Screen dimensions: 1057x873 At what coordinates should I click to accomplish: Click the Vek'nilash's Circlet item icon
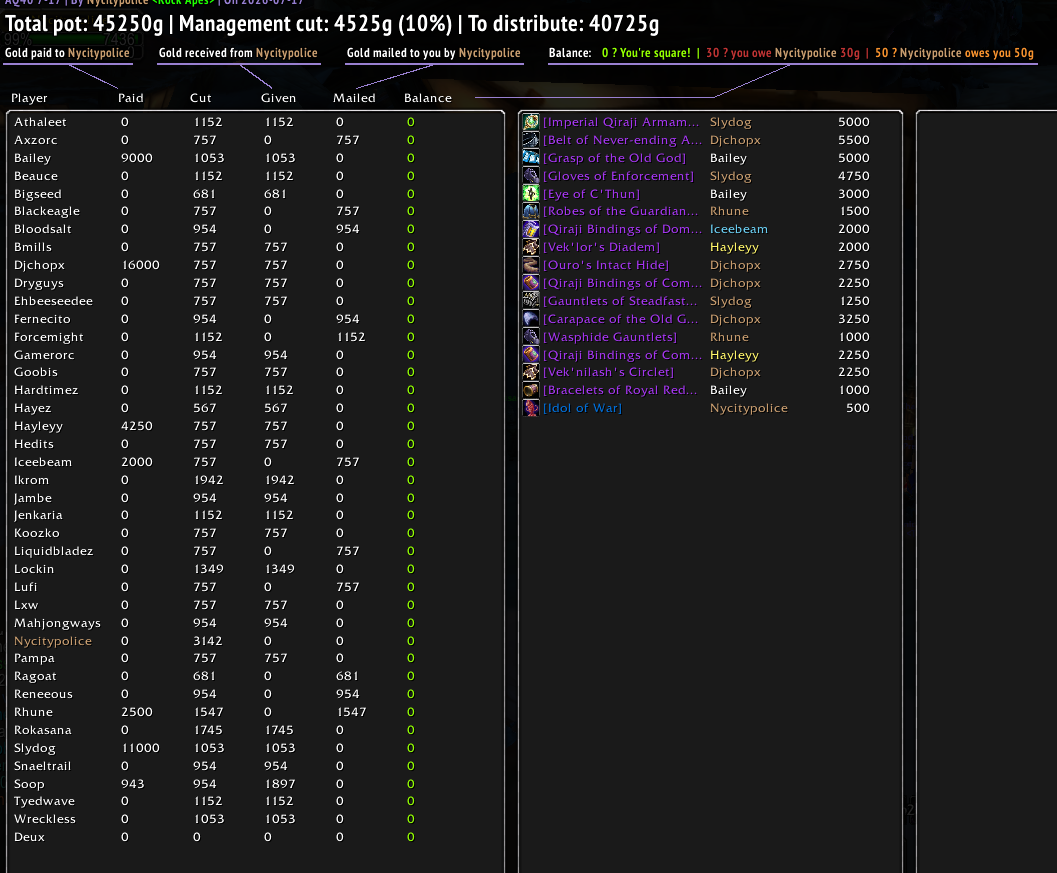(x=531, y=372)
